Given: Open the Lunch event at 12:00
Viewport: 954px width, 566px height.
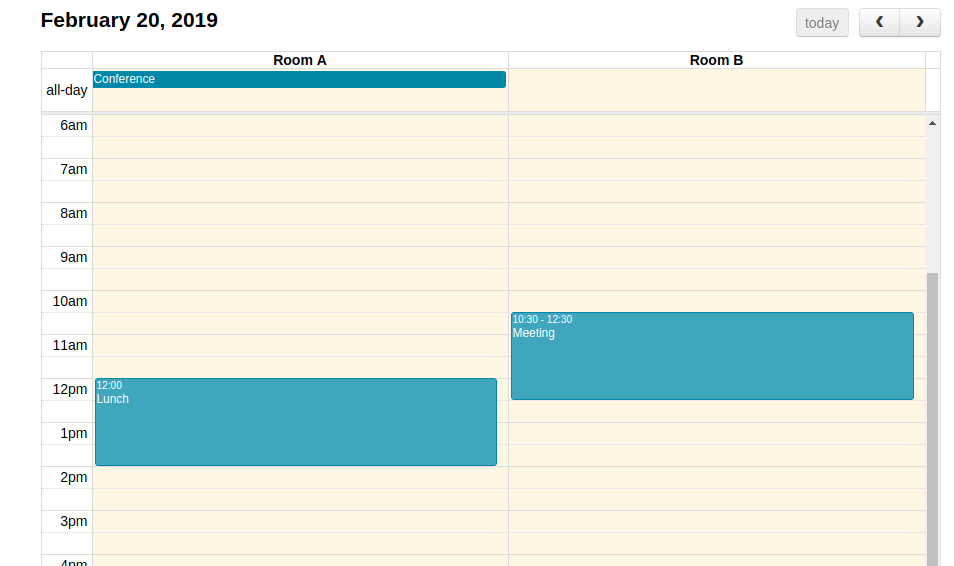Looking at the screenshot, I should point(296,422).
